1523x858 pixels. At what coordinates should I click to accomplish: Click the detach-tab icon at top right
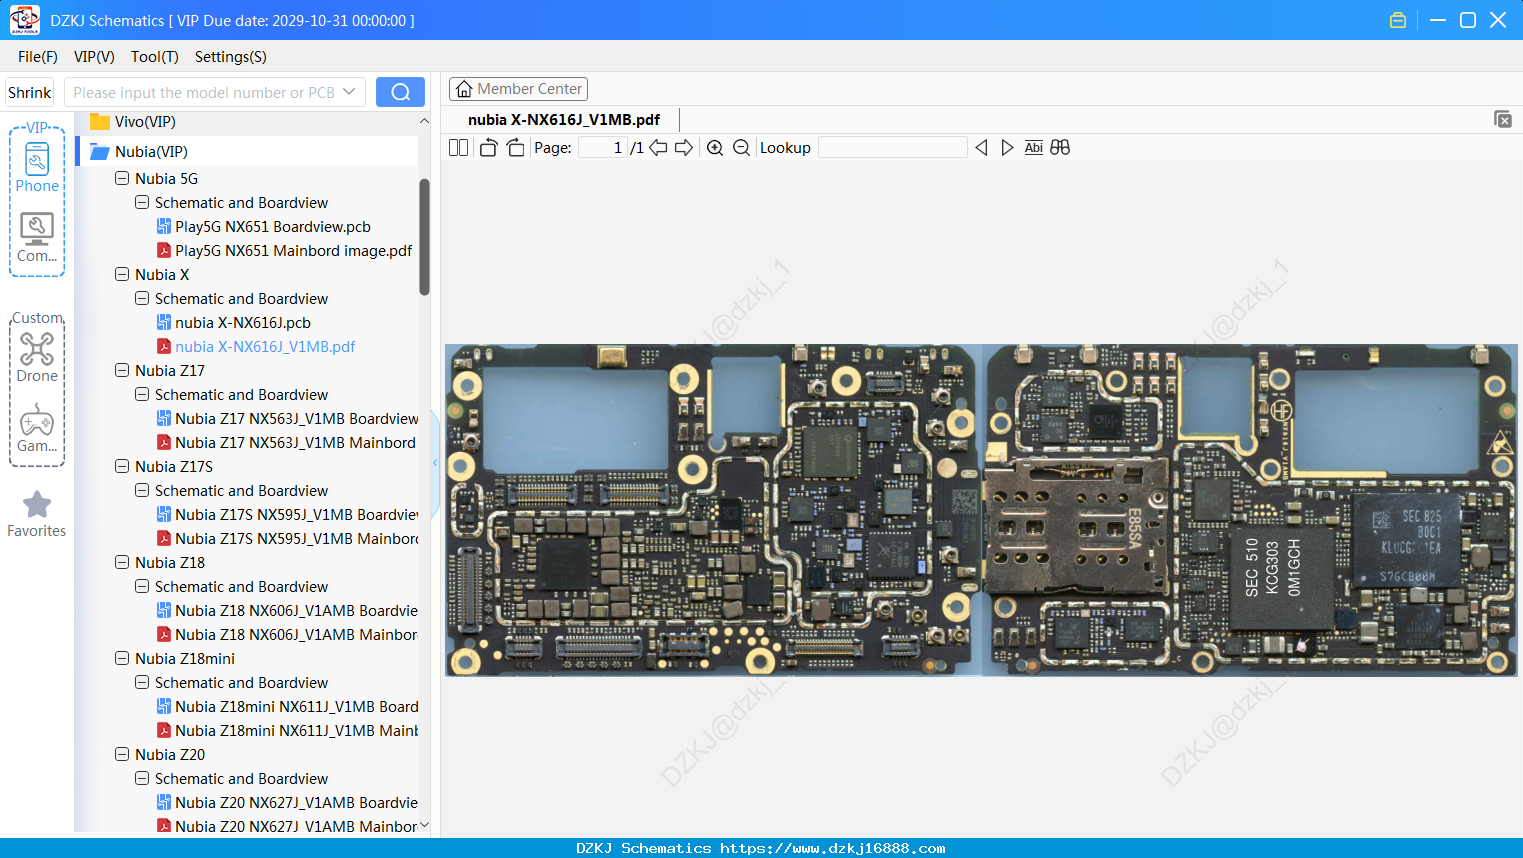click(1502, 119)
